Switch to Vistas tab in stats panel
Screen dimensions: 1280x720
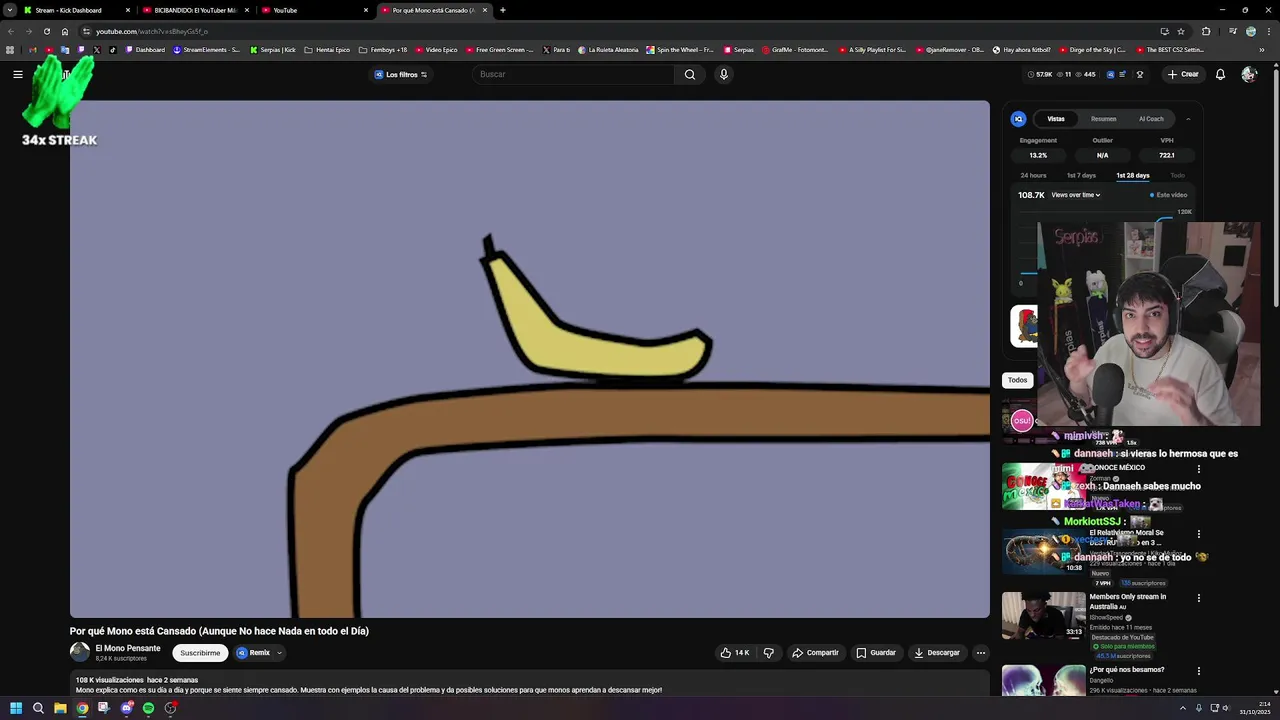click(x=1056, y=119)
